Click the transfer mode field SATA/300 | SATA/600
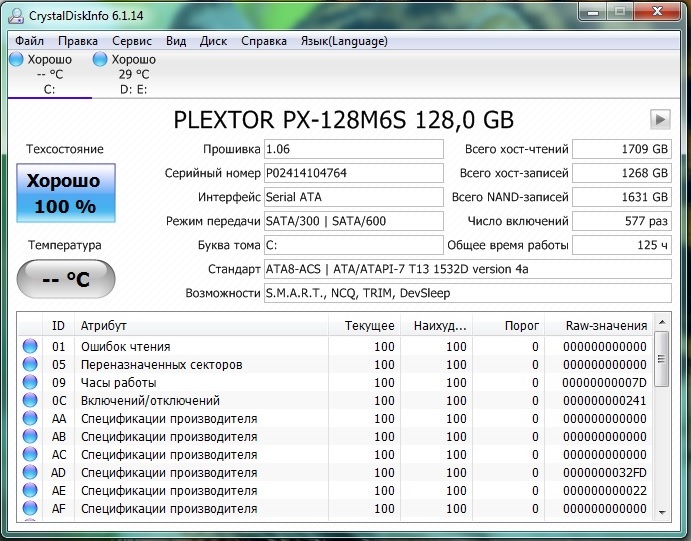 point(354,221)
